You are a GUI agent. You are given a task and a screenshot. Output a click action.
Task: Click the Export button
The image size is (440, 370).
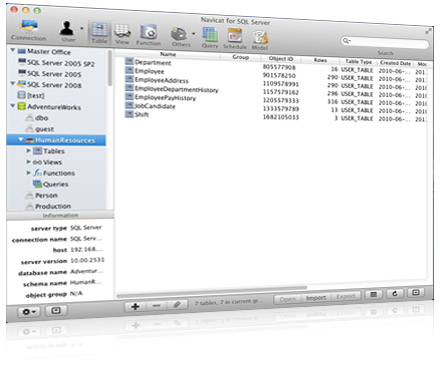346,296
